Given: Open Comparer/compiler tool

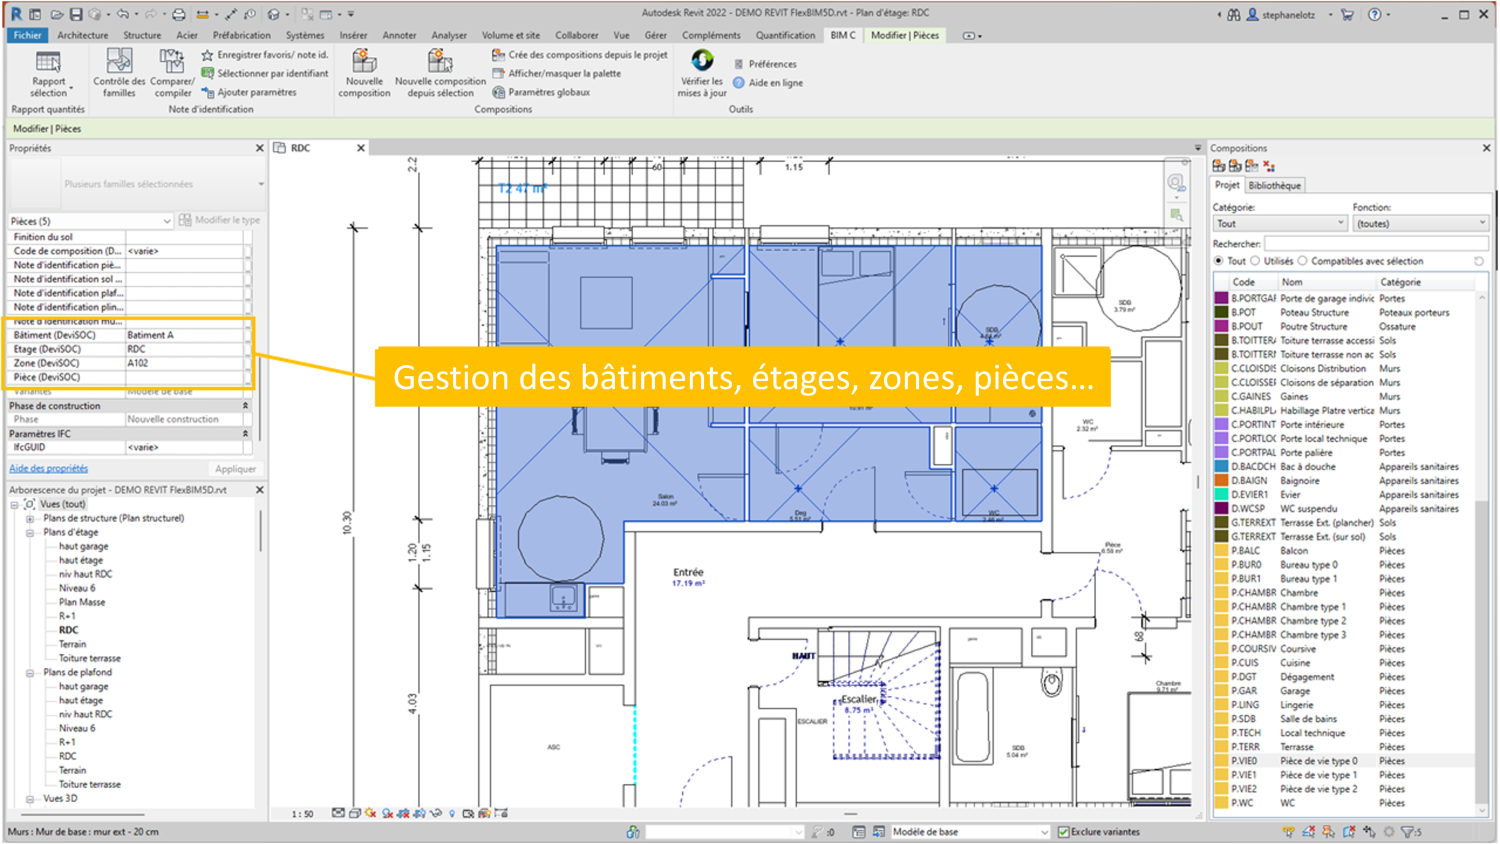Looking at the screenshot, I should 172,75.
